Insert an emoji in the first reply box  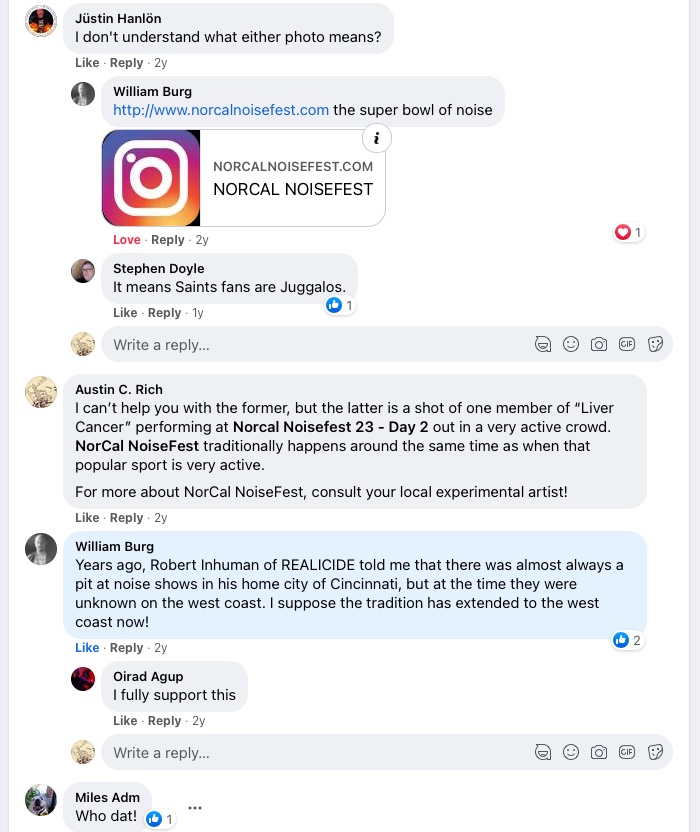pyautogui.click(x=571, y=344)
